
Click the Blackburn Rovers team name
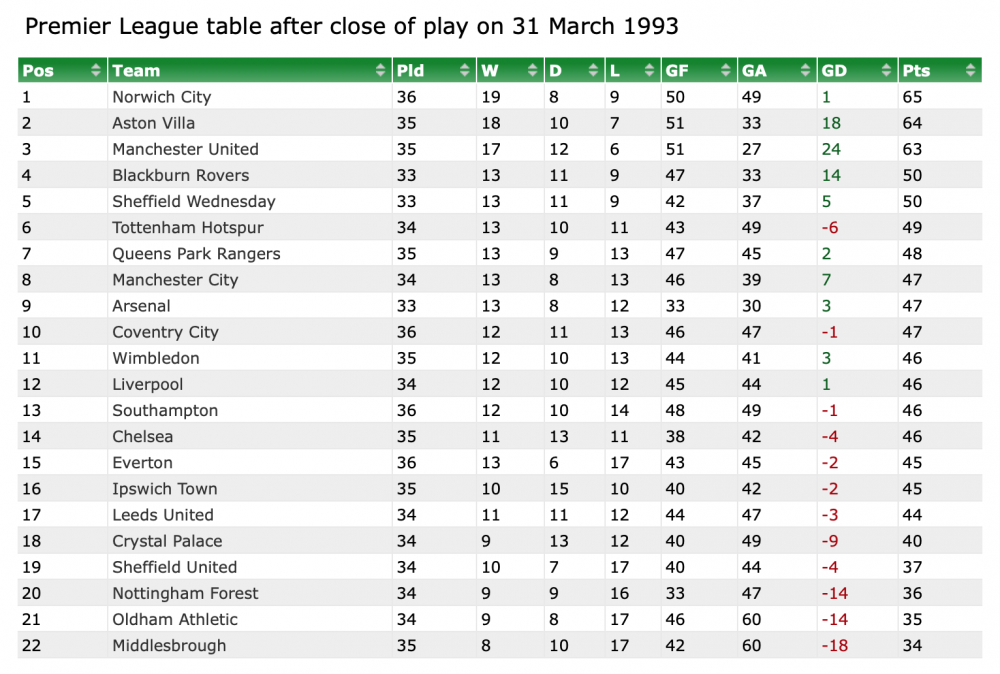(x=180, y=175)
